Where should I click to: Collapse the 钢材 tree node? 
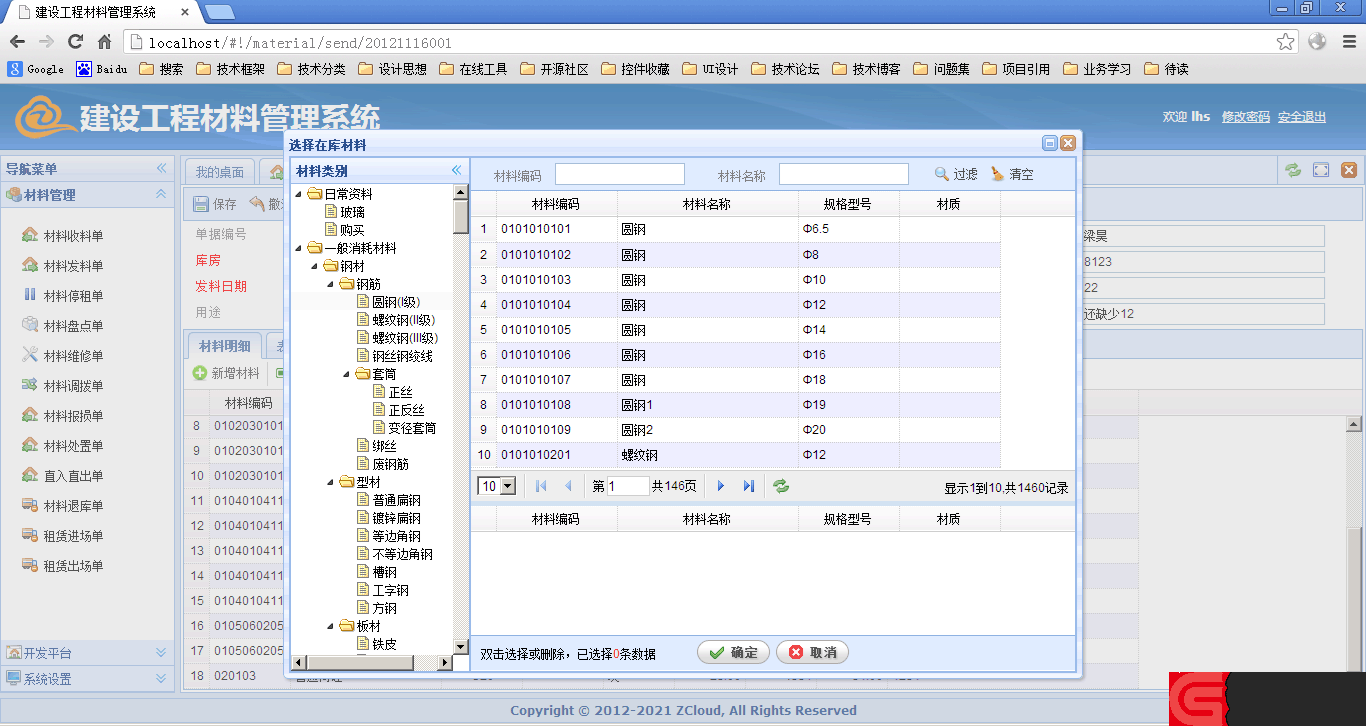(x=315, y=266)
